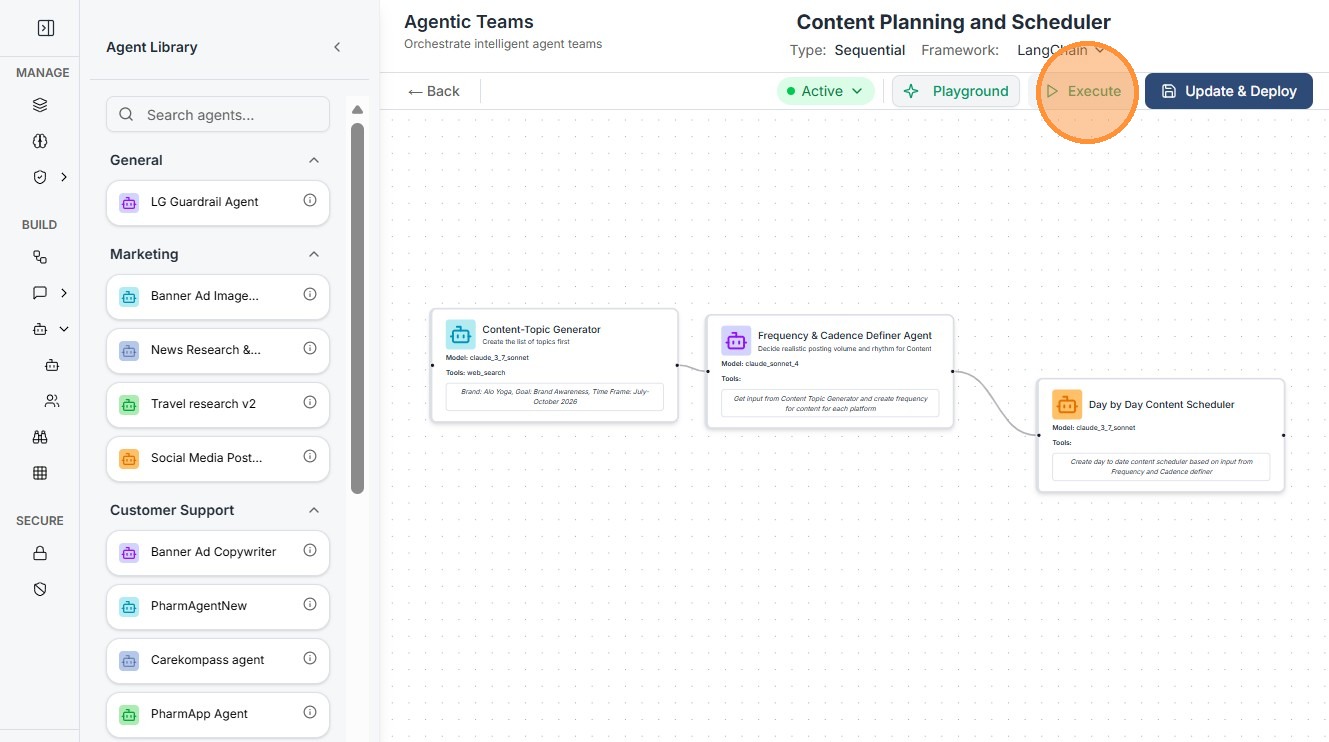
Task: Open the table grid icon in sidebar
Action: click(x=40, y=473)
